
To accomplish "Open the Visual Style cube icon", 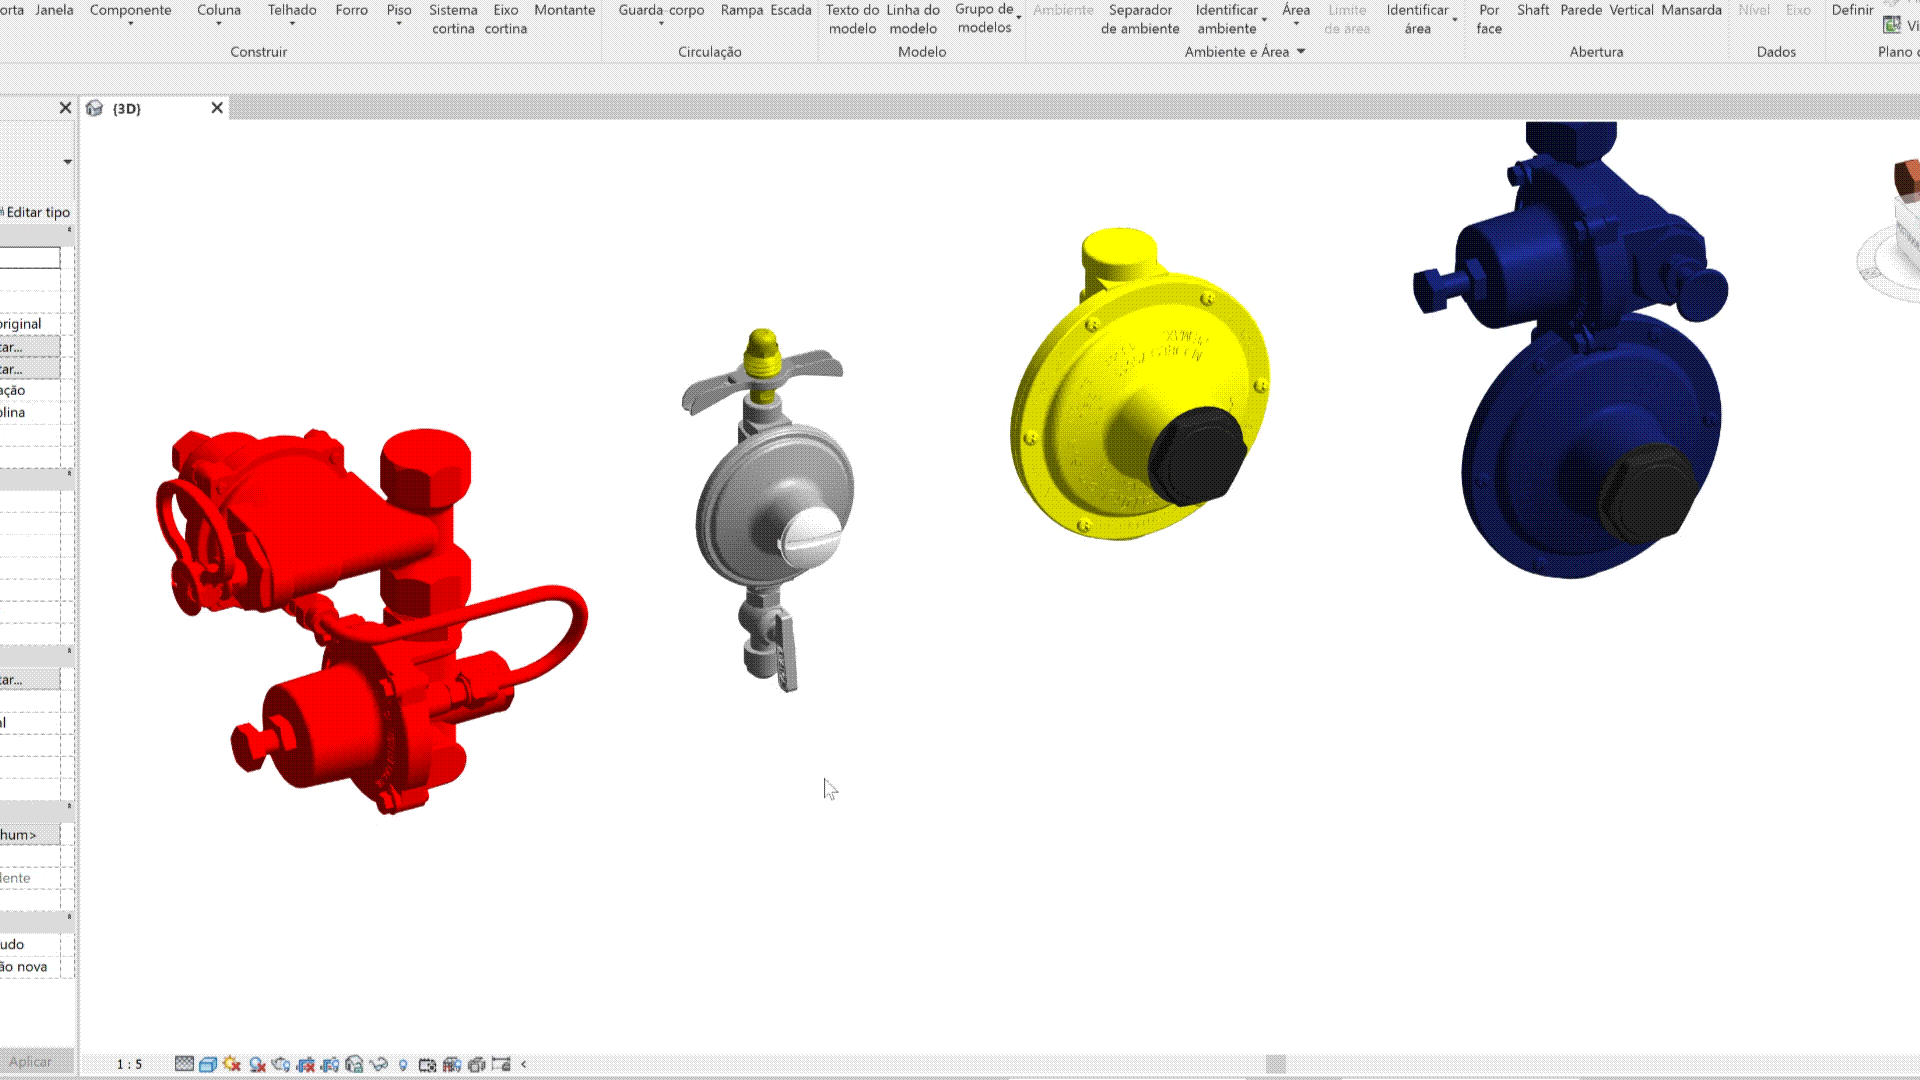I will [208, 1065].
